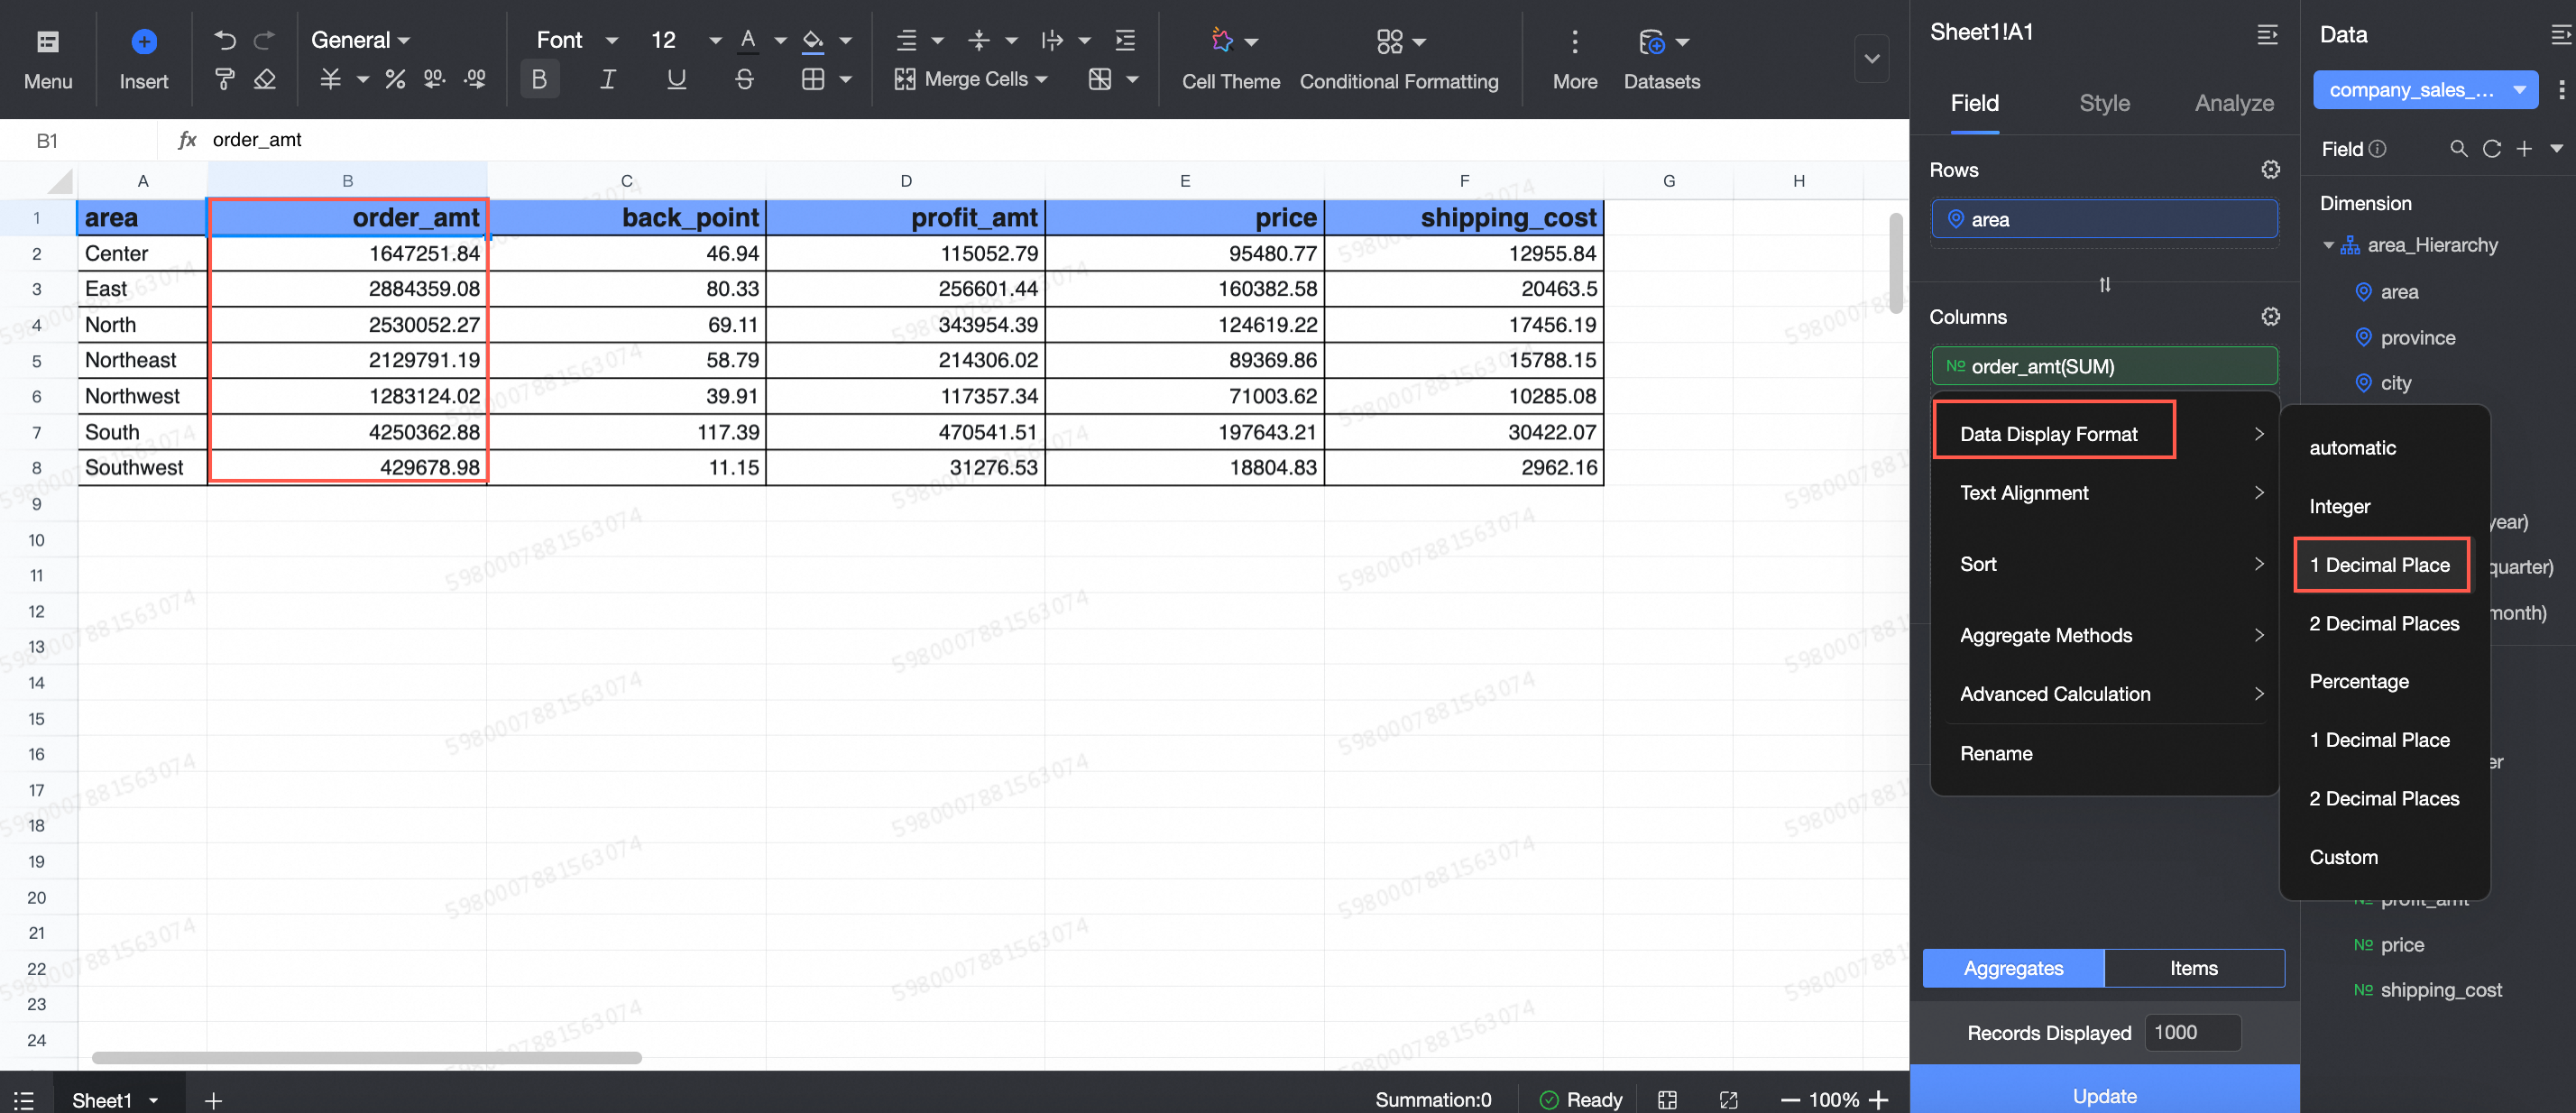Open Data Display Format submenu
Image resolution: width=2576 pixels, height=1113 pixels.
(x=2104, y=434)
